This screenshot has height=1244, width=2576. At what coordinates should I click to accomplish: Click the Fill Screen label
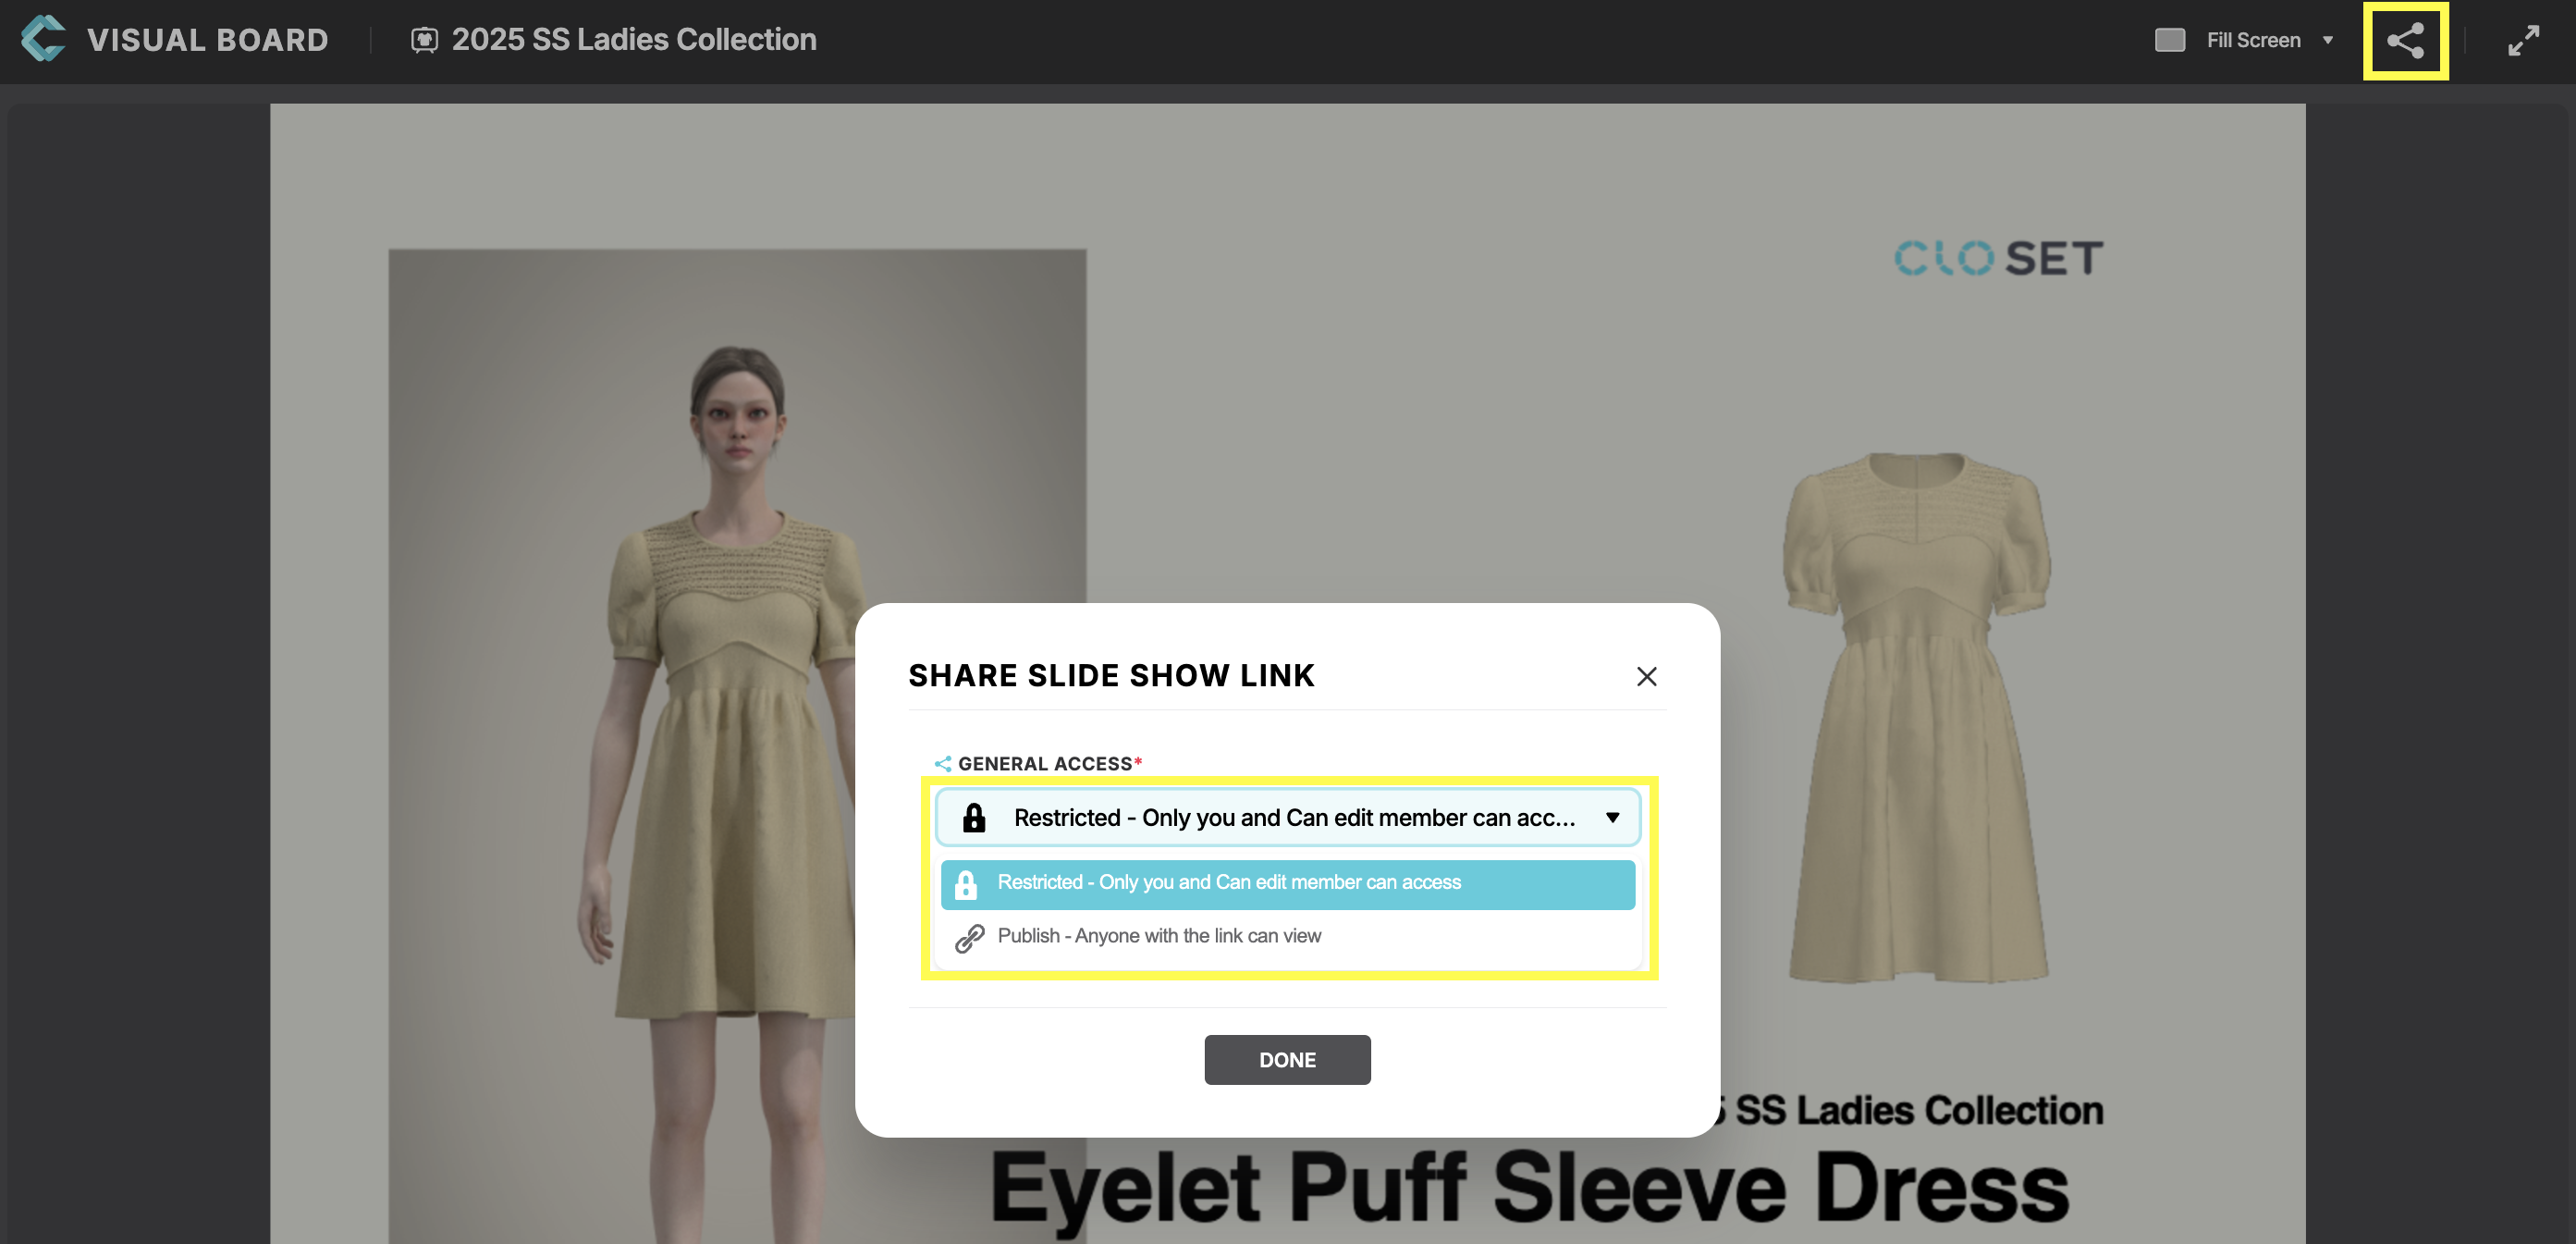pyautogui.click(x=2253, y=41)
